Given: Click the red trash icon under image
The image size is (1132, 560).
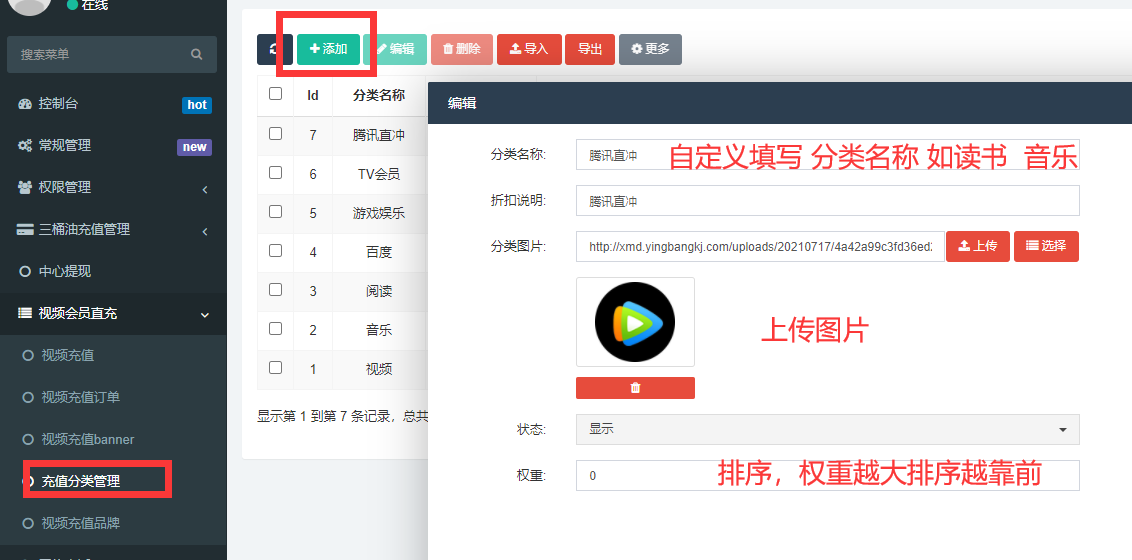Looking at the screenshot, I should [635, 388].
